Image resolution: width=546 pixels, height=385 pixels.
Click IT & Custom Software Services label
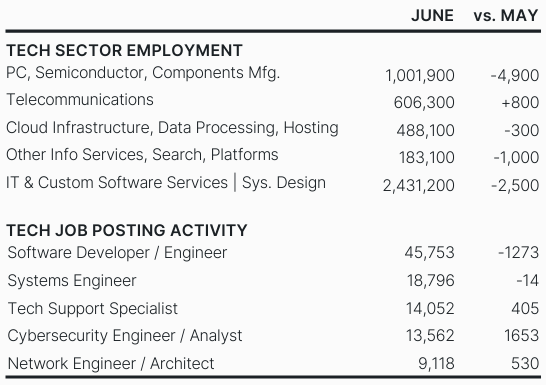(x=117, y=183)
